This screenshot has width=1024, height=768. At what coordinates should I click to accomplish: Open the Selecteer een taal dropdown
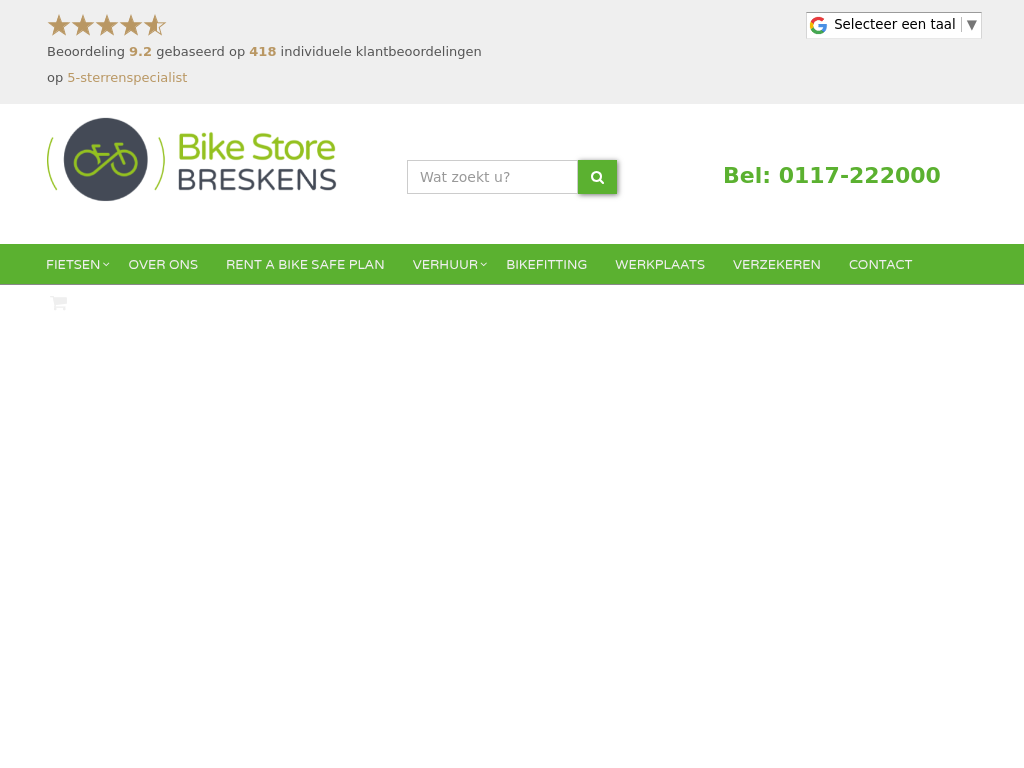click(894, 25)
